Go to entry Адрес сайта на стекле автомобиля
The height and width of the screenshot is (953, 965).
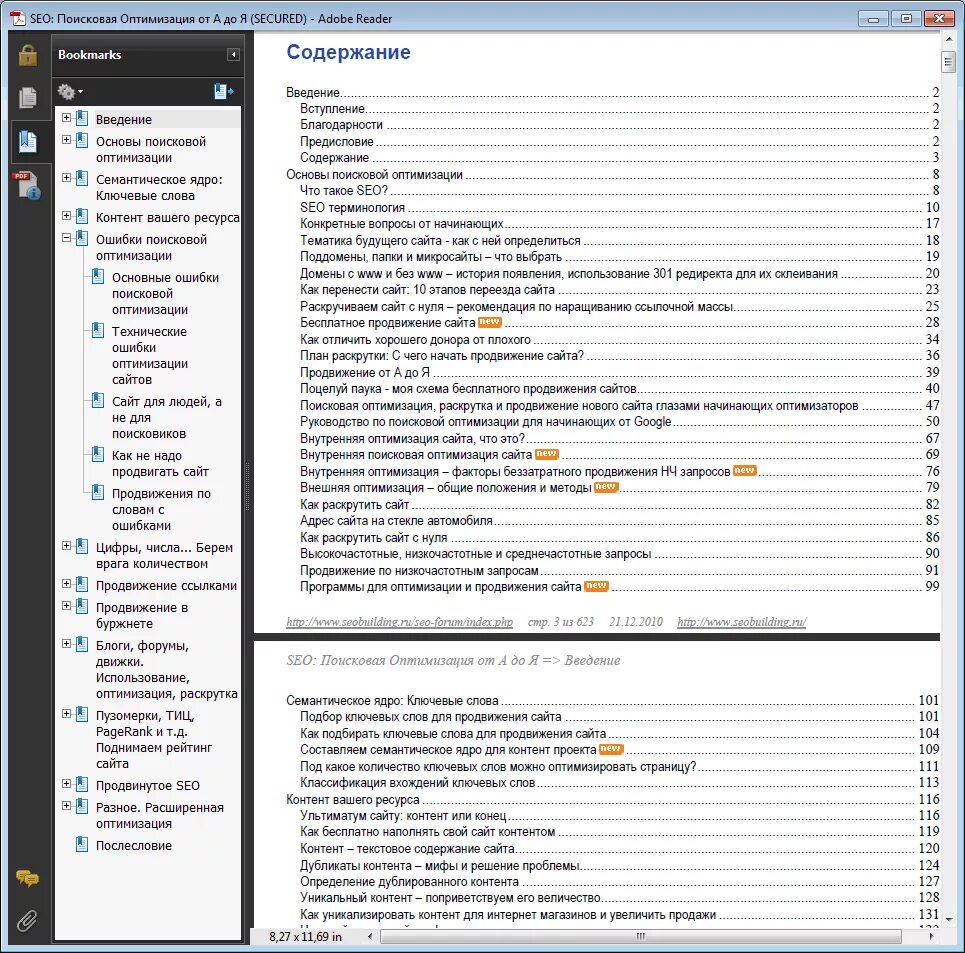396,521
